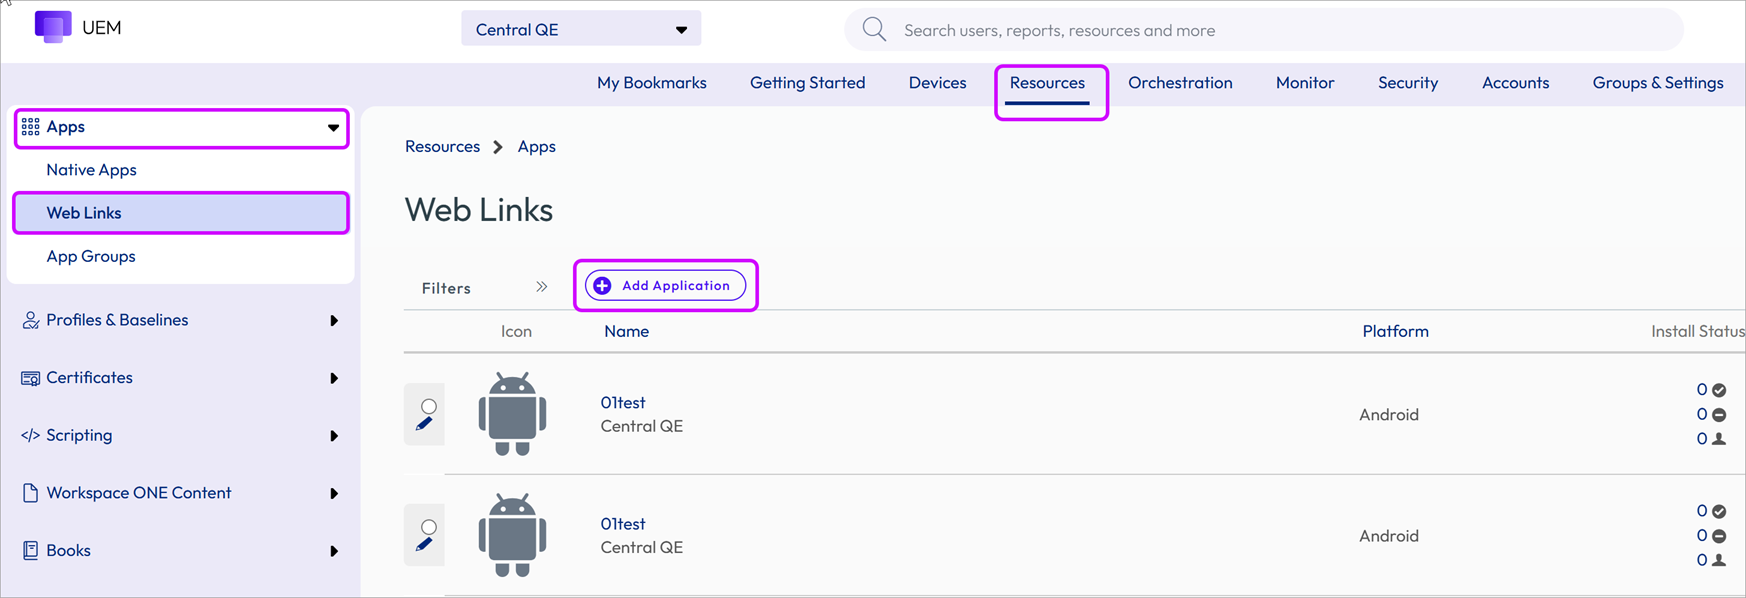This screenshot has width=1746, height=598.
Task: Click the assigned user icon in first row
Action: pos(1719,438)
